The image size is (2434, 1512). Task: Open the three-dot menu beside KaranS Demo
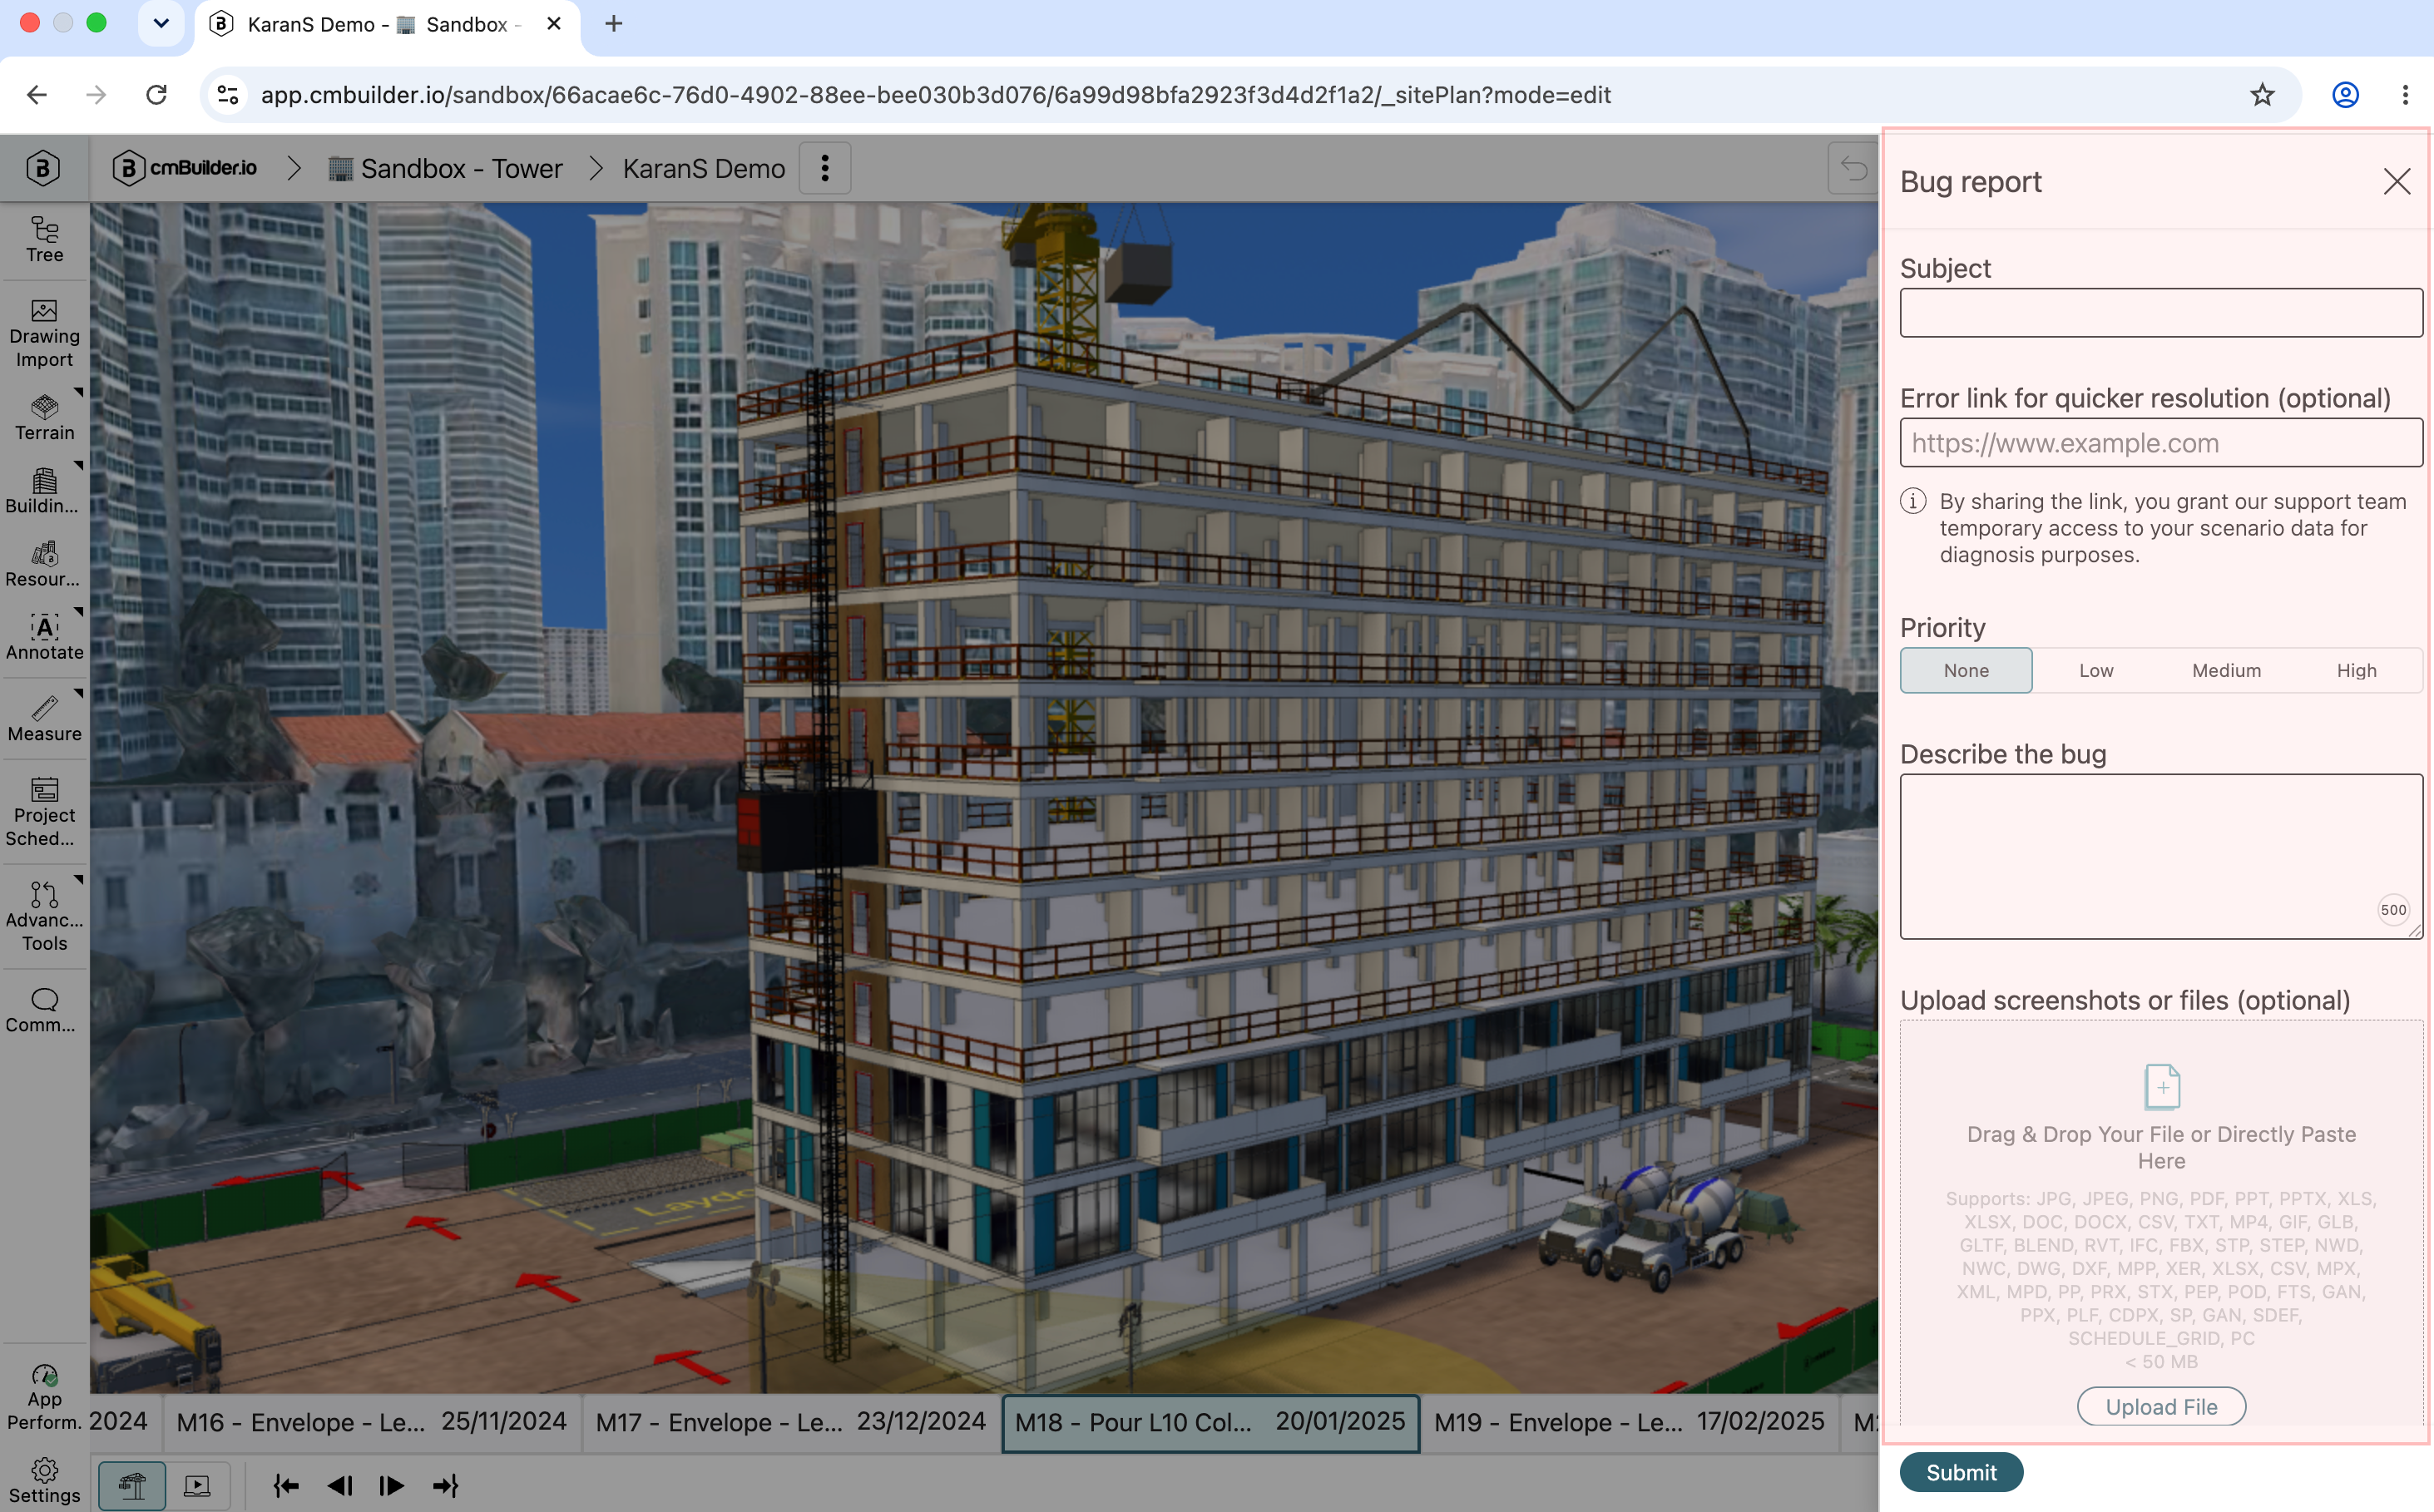[825, 168]
